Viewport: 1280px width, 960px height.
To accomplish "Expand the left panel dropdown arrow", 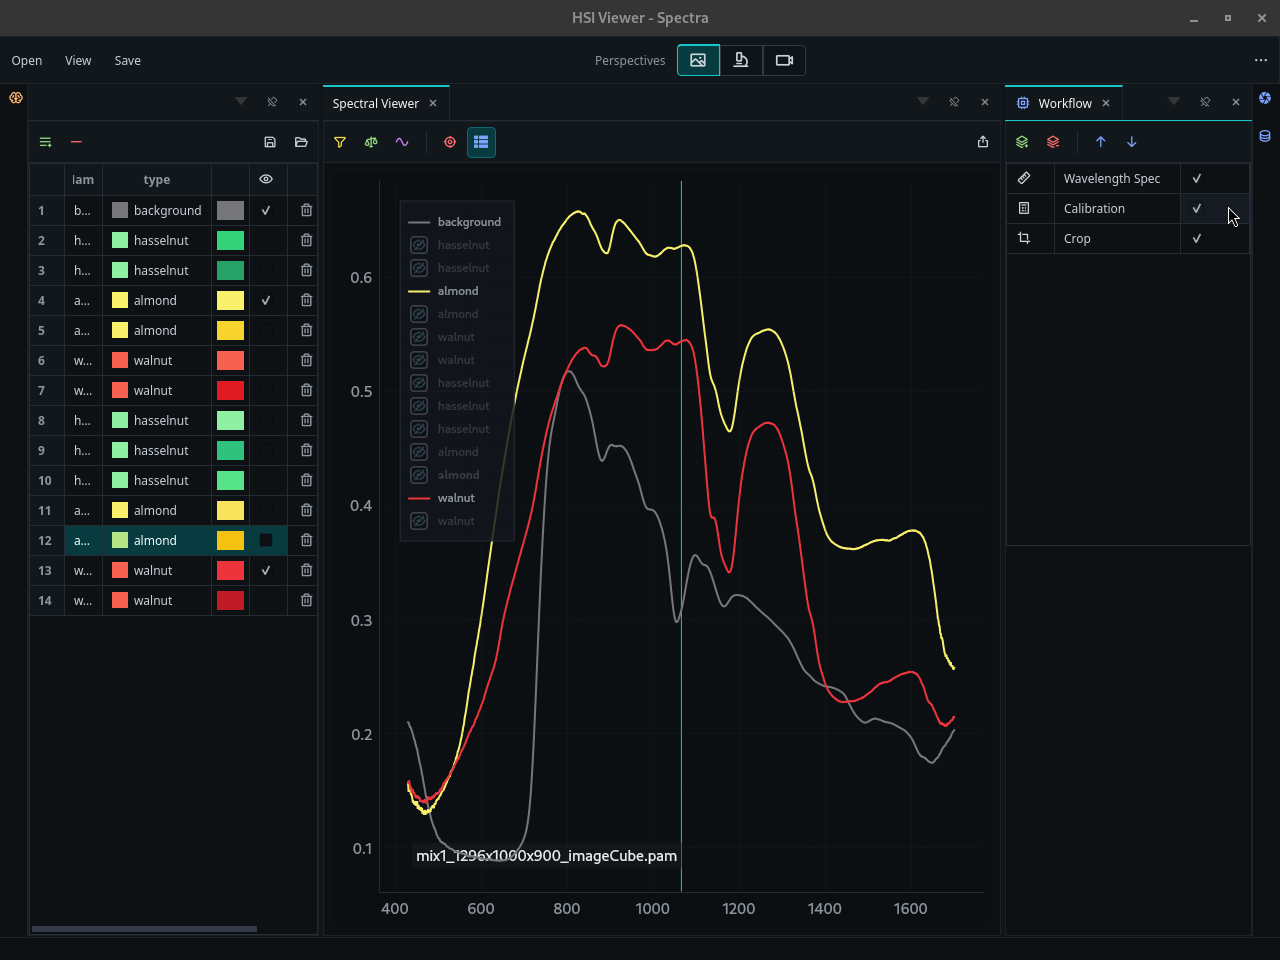I will [241, 102].
